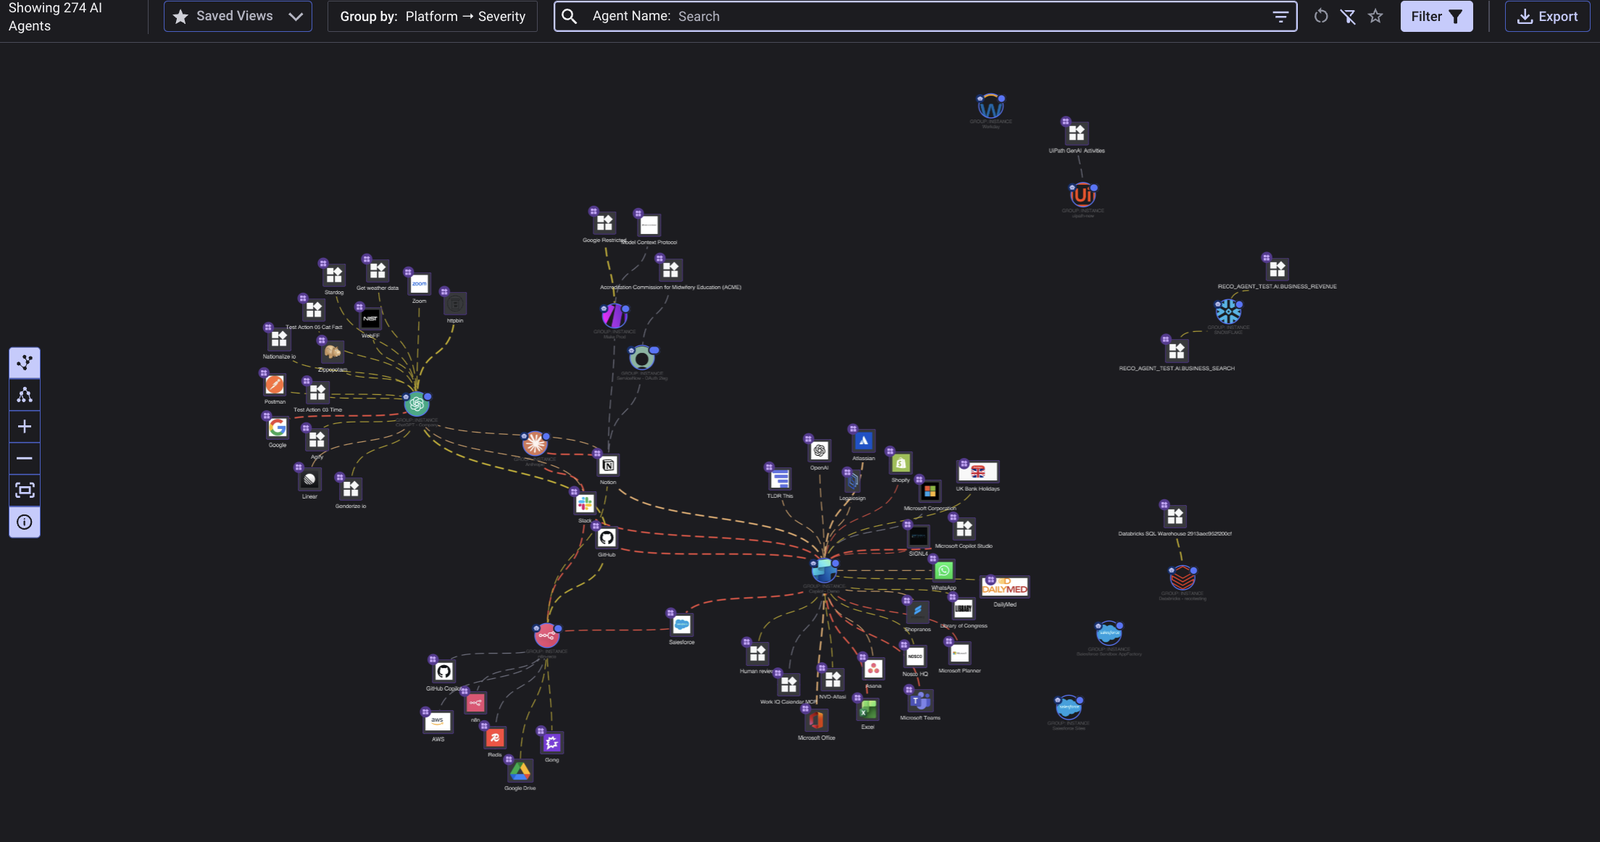Click the Notion node

[x=608, y=465]
